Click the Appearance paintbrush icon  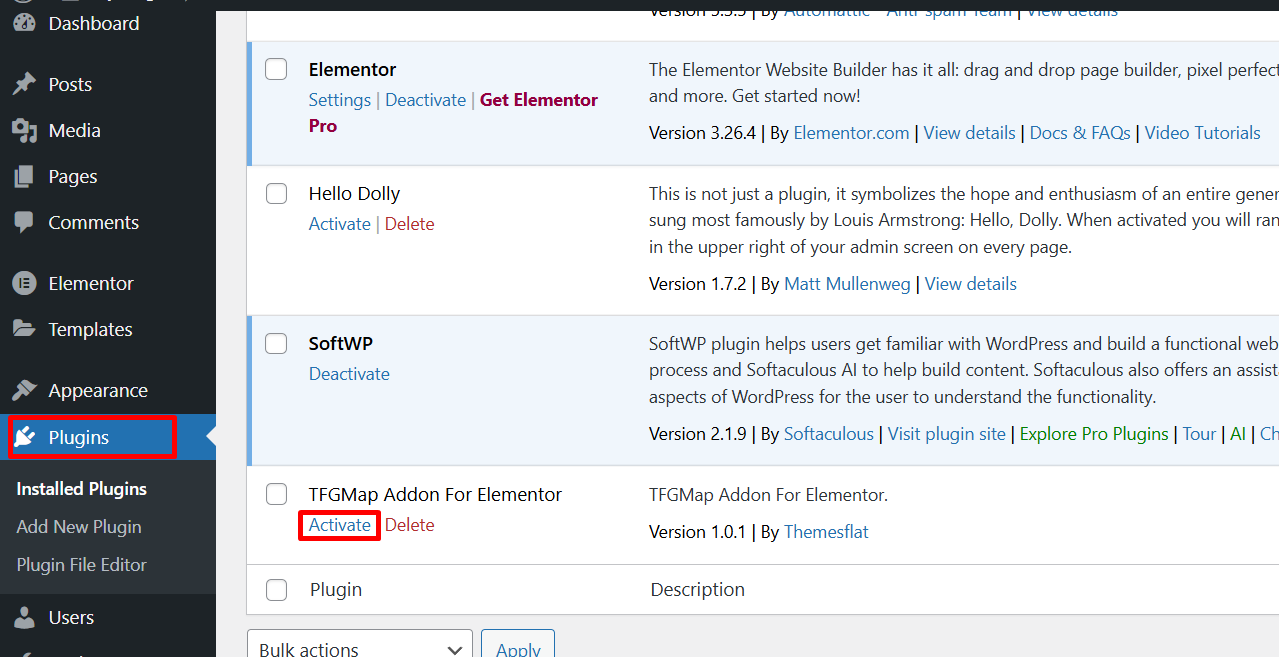coord(24,390)
